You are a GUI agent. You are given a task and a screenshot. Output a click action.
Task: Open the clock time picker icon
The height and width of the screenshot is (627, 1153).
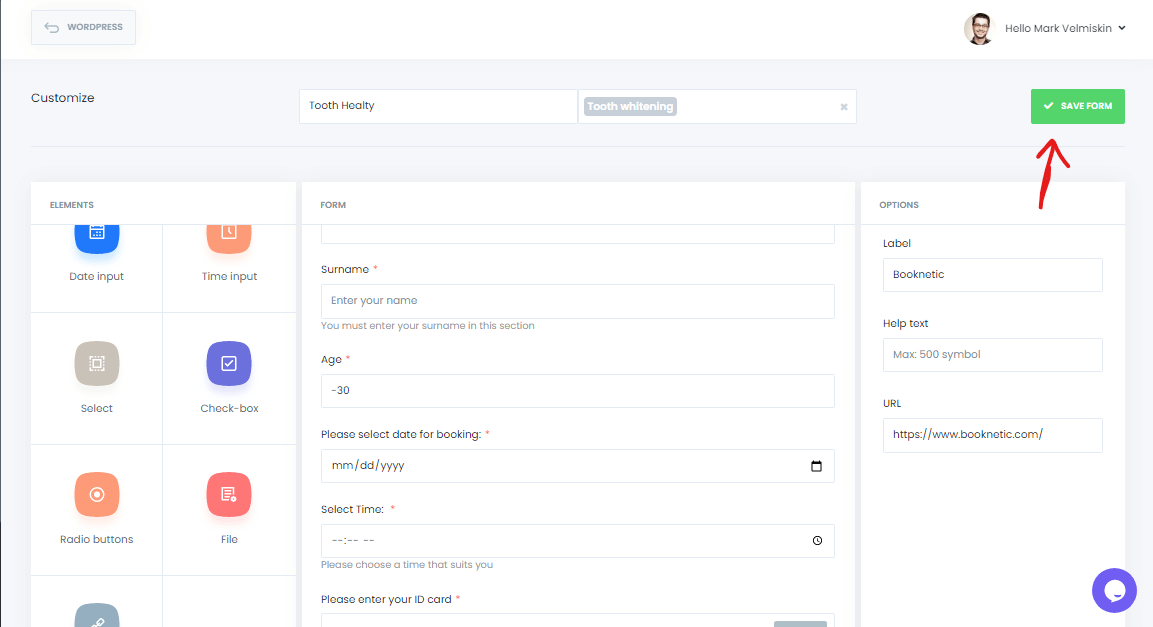pyautogui.click(x=817, y=541)
